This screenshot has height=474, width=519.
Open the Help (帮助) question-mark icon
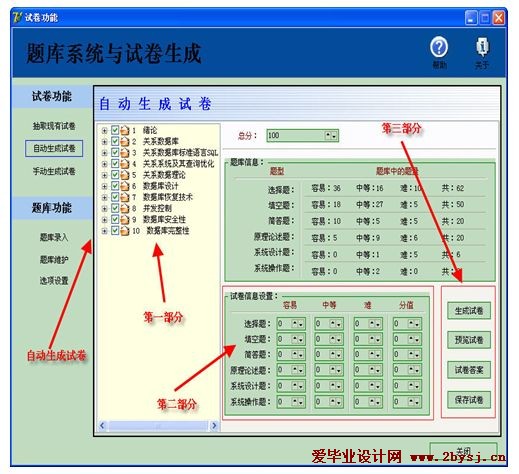(439, 47)
